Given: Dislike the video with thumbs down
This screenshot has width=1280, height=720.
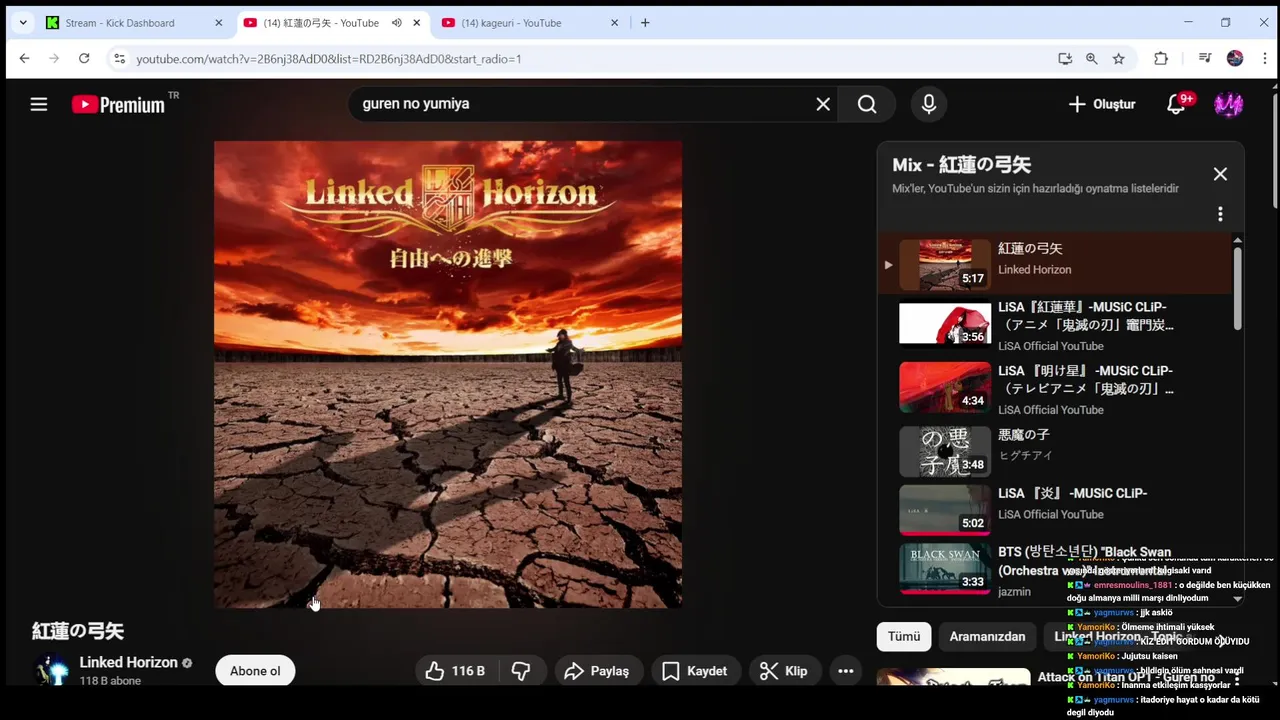Looking at the screenshot, I should (521, 671).
